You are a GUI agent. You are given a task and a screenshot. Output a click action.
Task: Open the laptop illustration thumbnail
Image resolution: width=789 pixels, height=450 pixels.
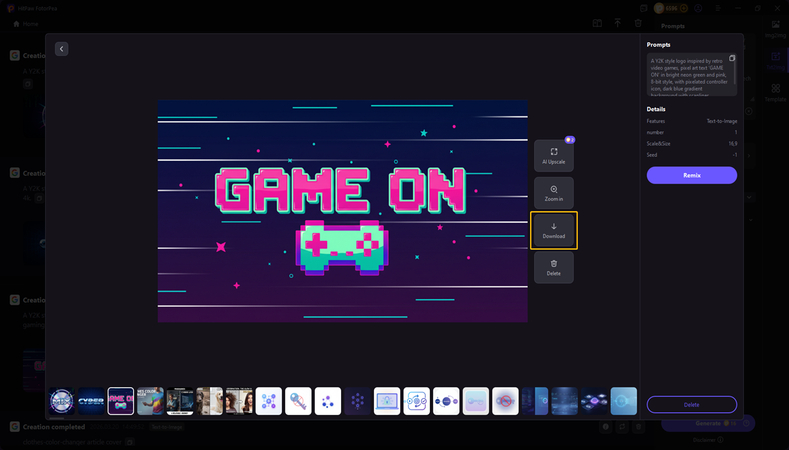click(x=387, y=401)
